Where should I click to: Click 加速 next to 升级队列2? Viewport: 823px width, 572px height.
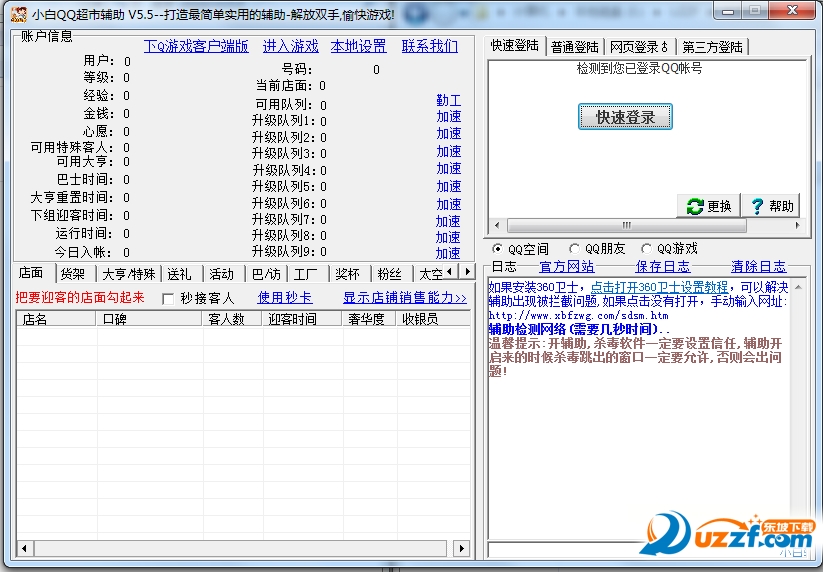click(448, 134)
